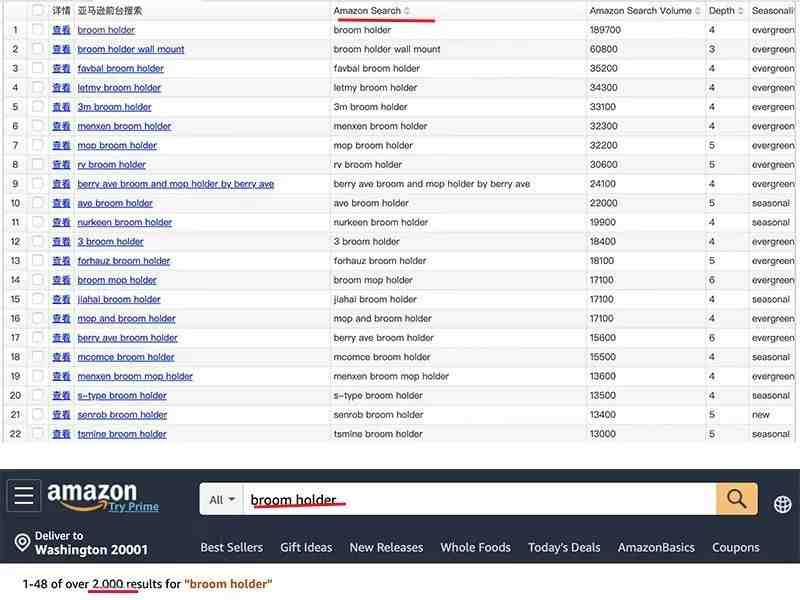Open the forhauz broom holder link

pos(123,261)
